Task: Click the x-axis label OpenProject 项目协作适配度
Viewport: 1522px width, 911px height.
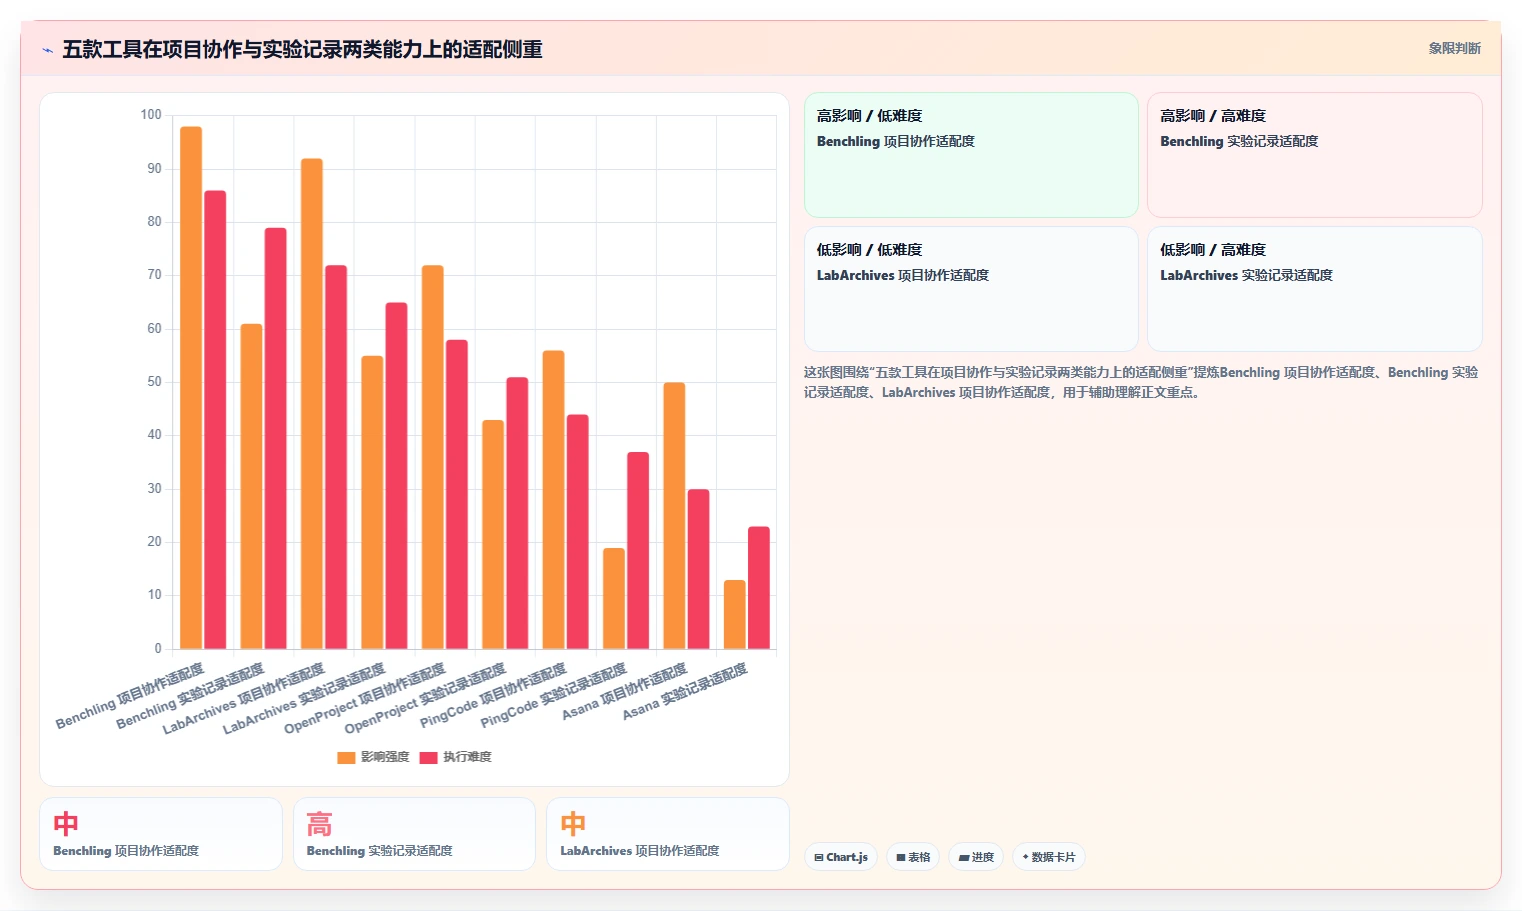Action: 365,699
